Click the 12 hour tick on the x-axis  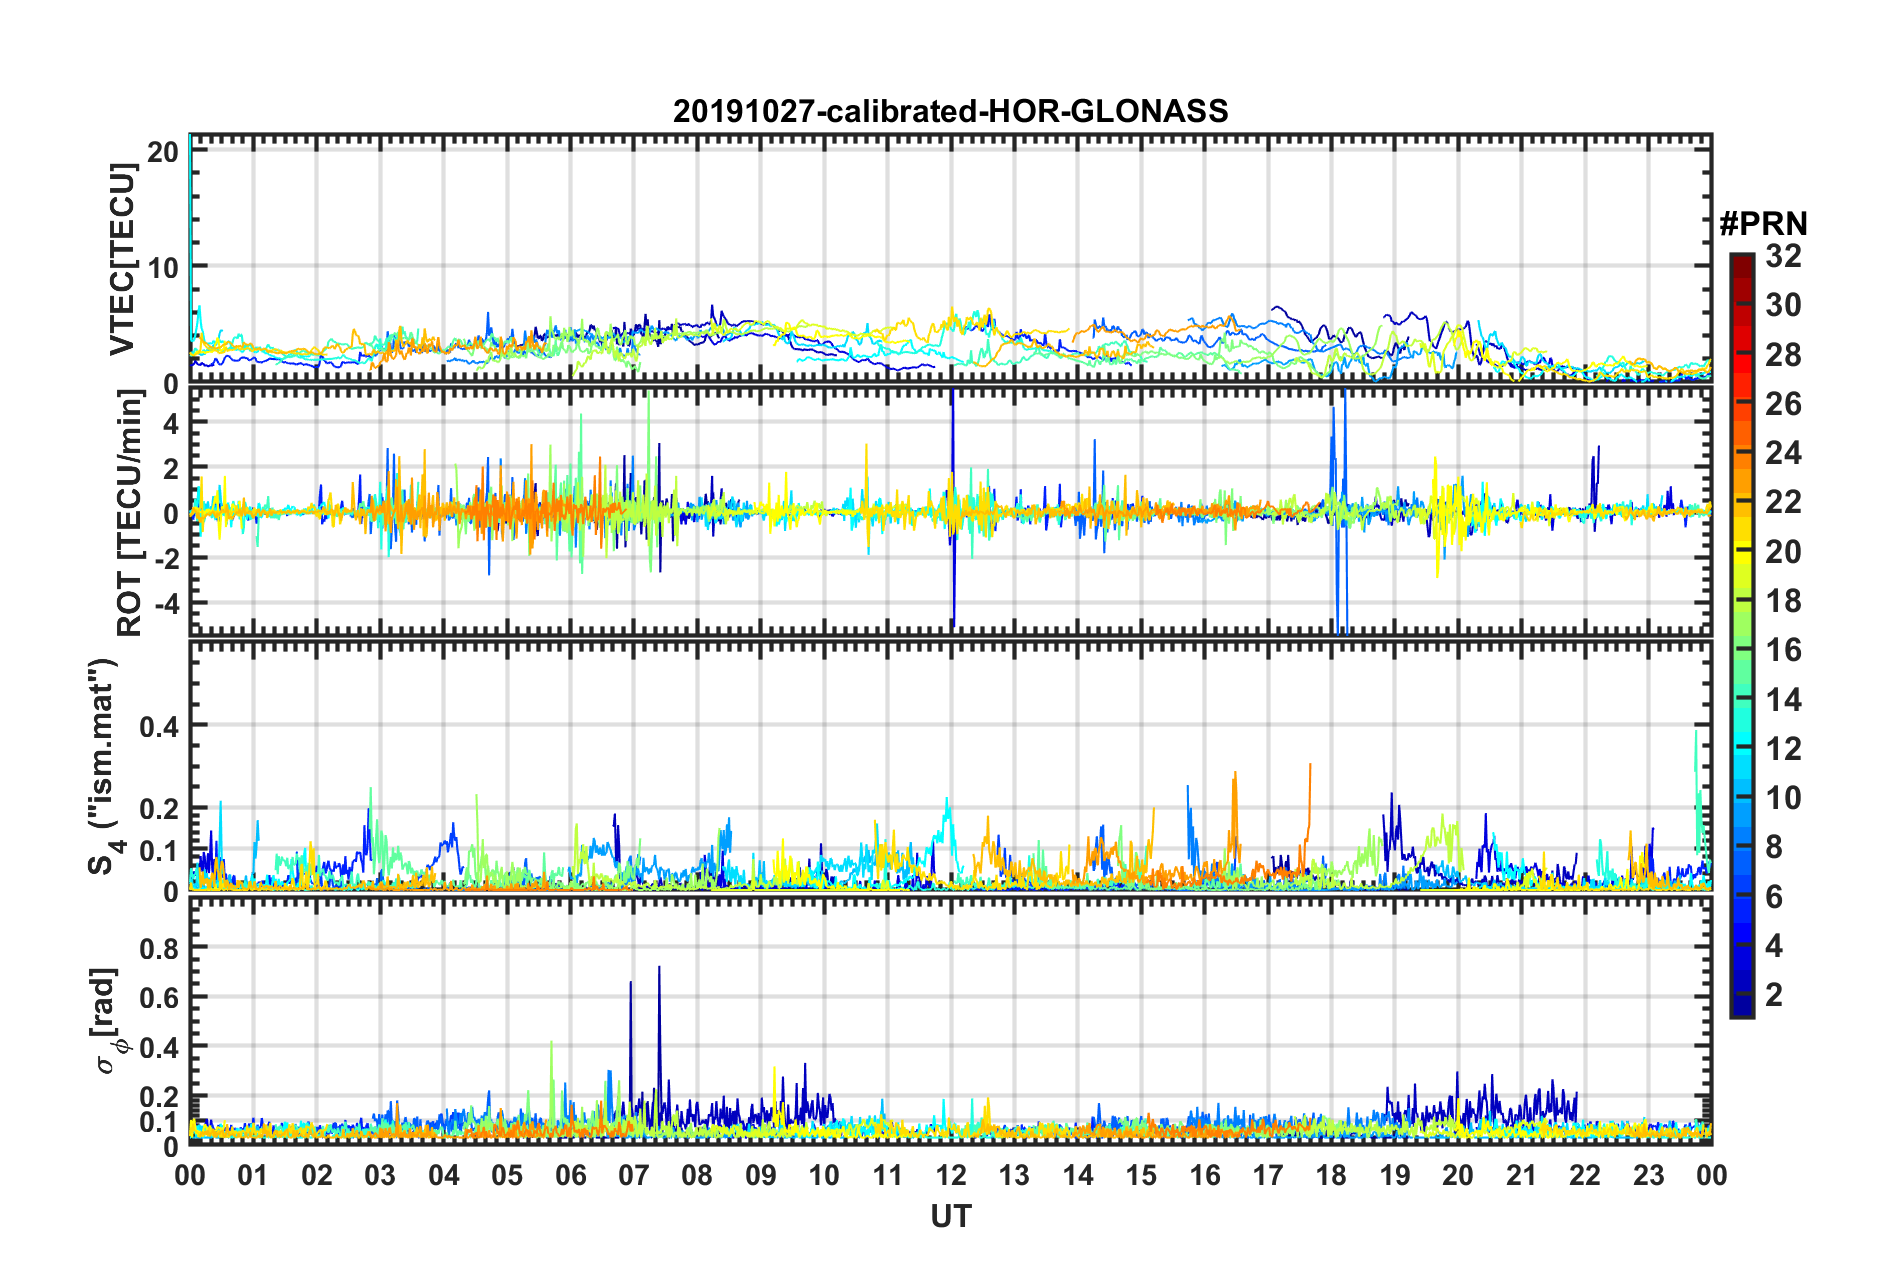coord(951,1175)
